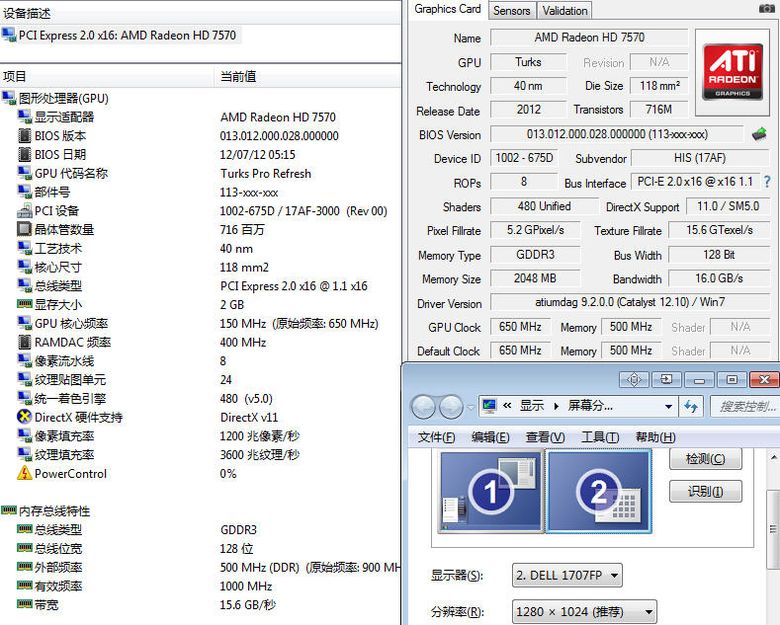This screenshot has width=780, height=625.
Task: Open the 分辨率 dropdown showing 1280 × 1024
Action: [x=584, y=612]
